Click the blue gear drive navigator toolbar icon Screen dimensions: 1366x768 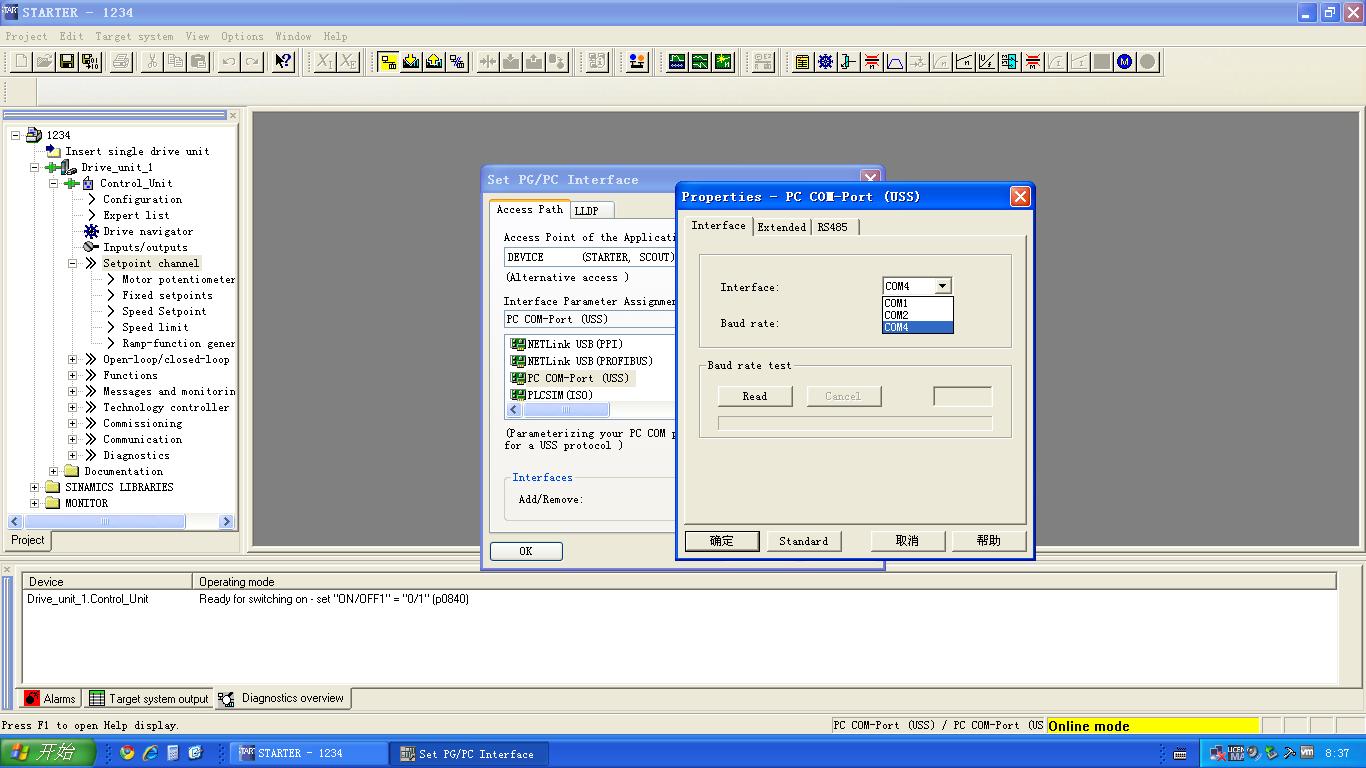point(825,62)
